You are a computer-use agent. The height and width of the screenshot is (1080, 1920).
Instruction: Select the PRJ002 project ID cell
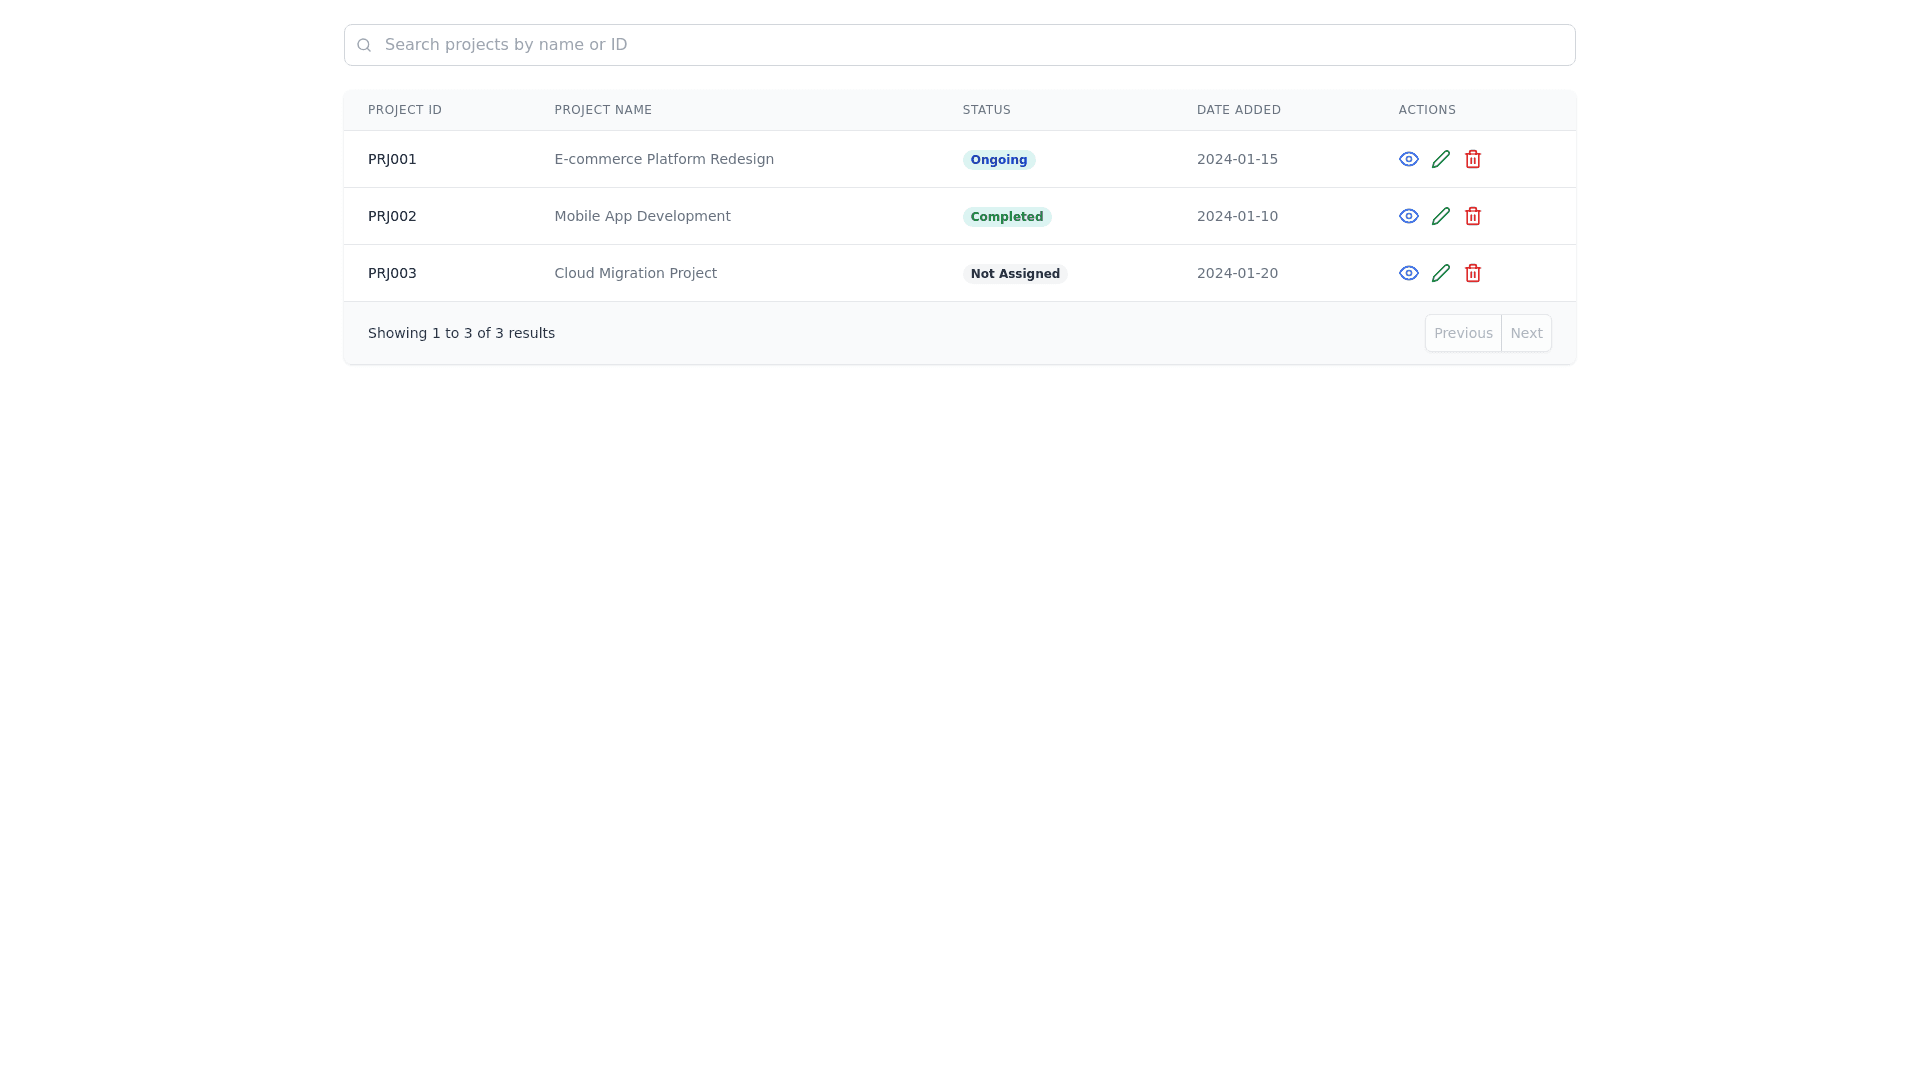coord(392,216)
